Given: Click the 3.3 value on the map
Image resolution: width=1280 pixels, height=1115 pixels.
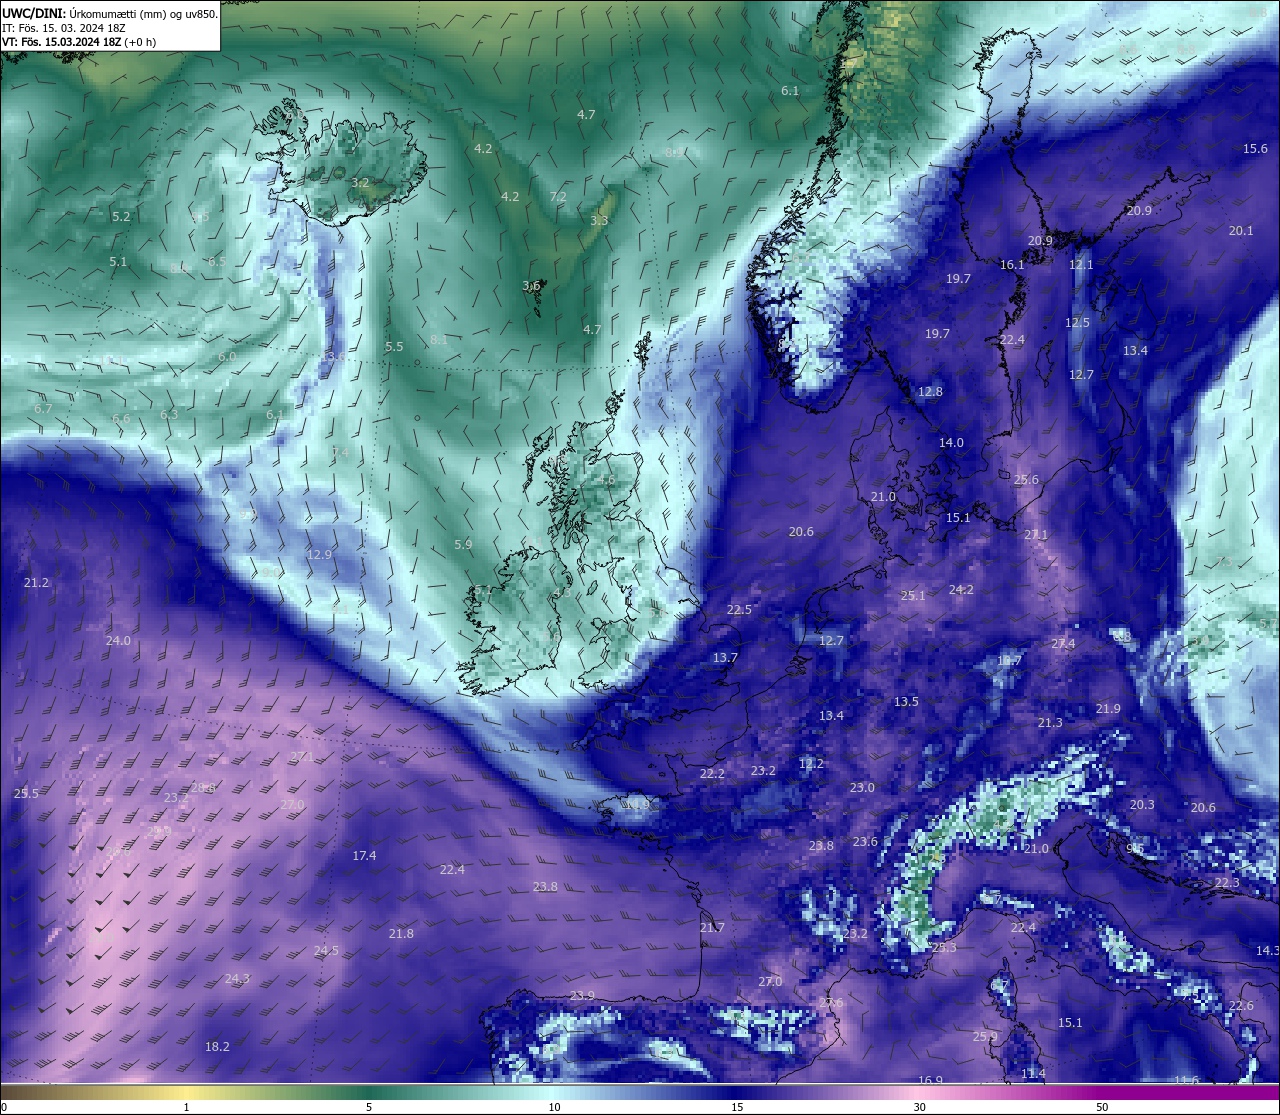Looking at the screenshot, I should (599, 221).
